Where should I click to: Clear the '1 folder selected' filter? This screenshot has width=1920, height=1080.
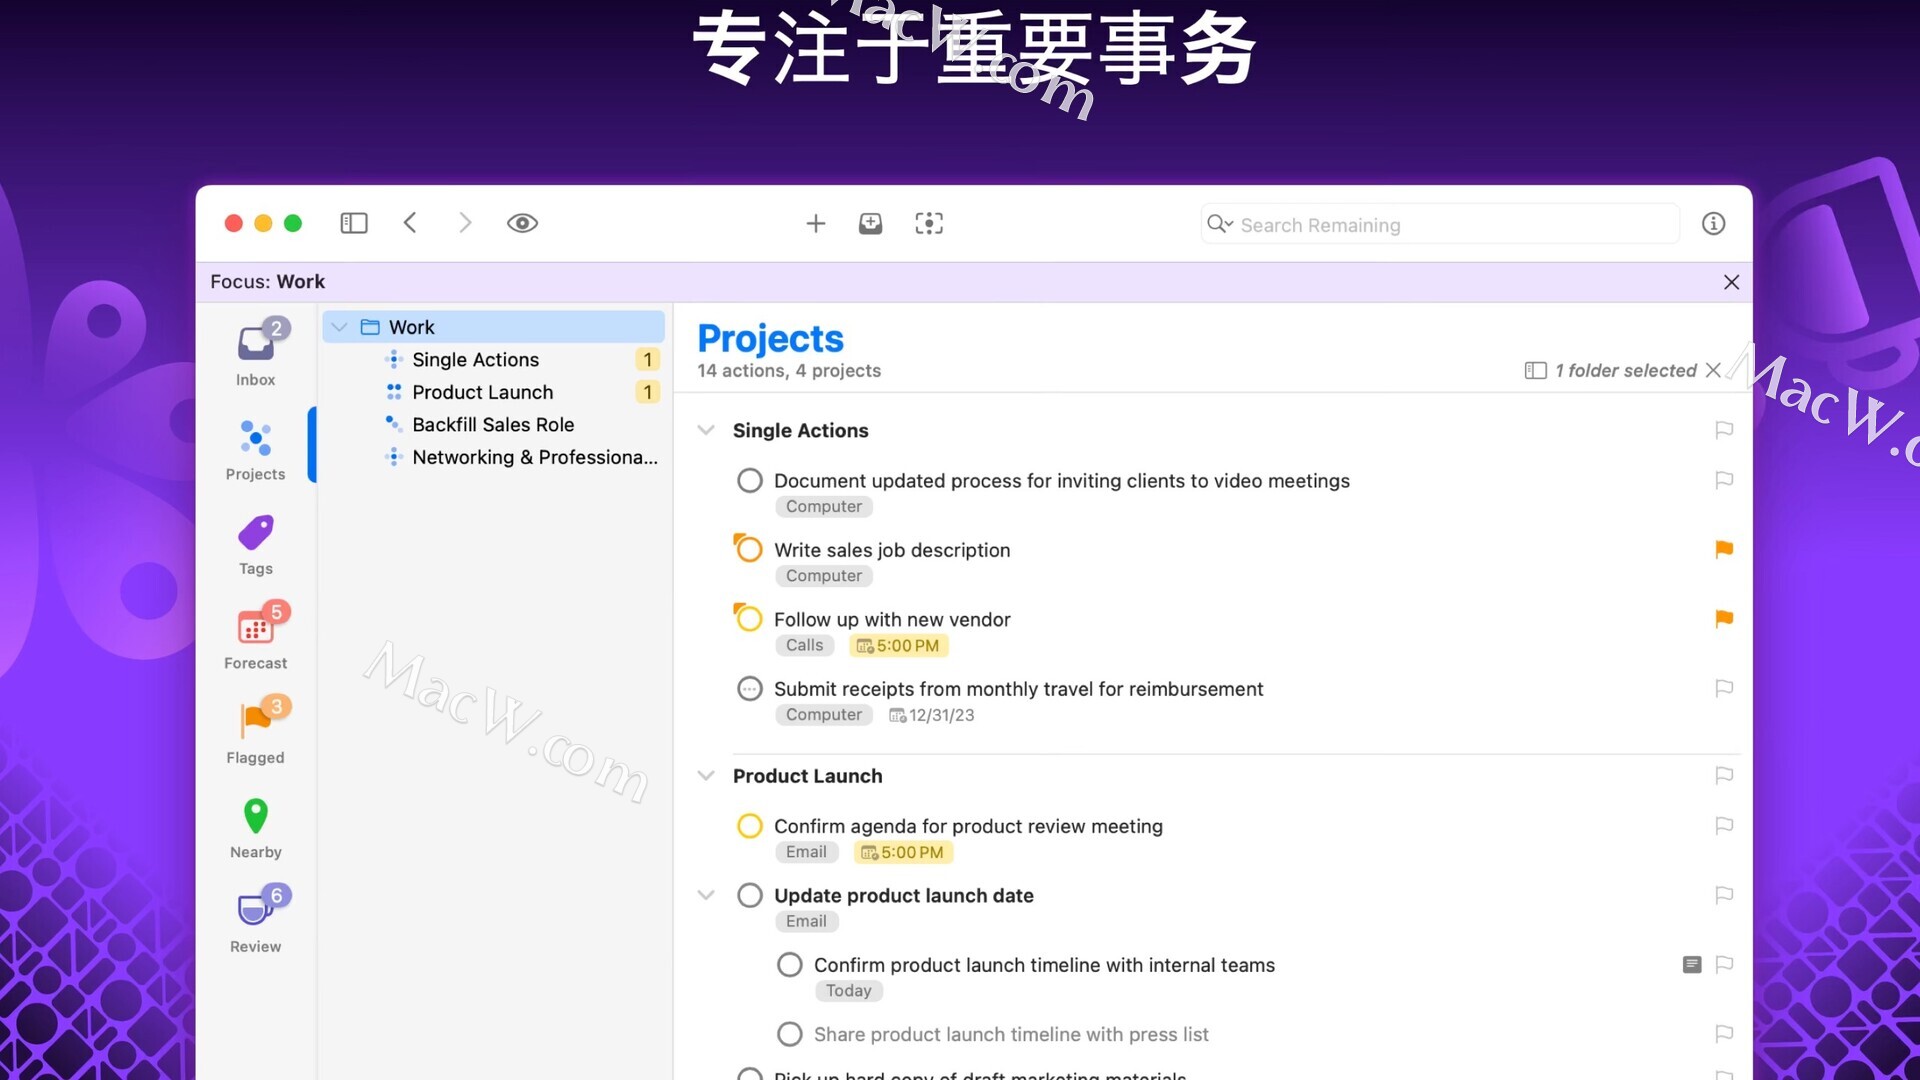[x=1713, y=370]
